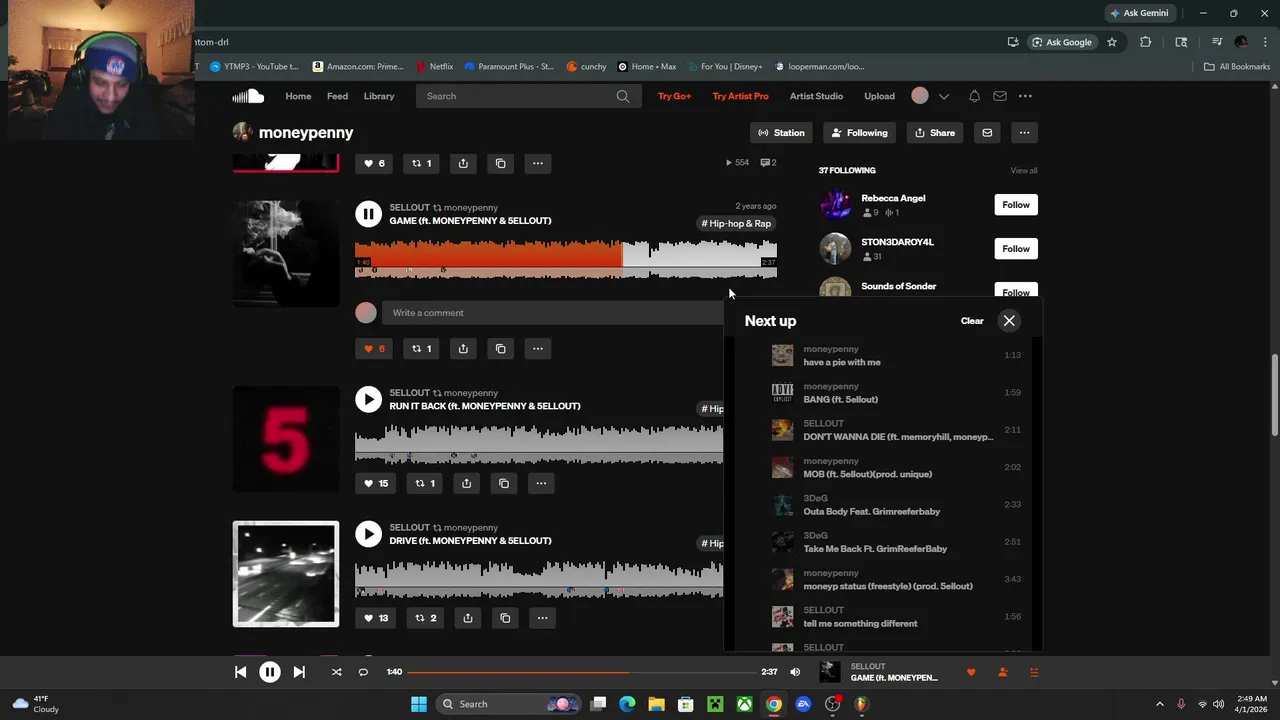Like DRIVE track with 13 likes
Viewport: 1280px width, 720px height.
376,618
